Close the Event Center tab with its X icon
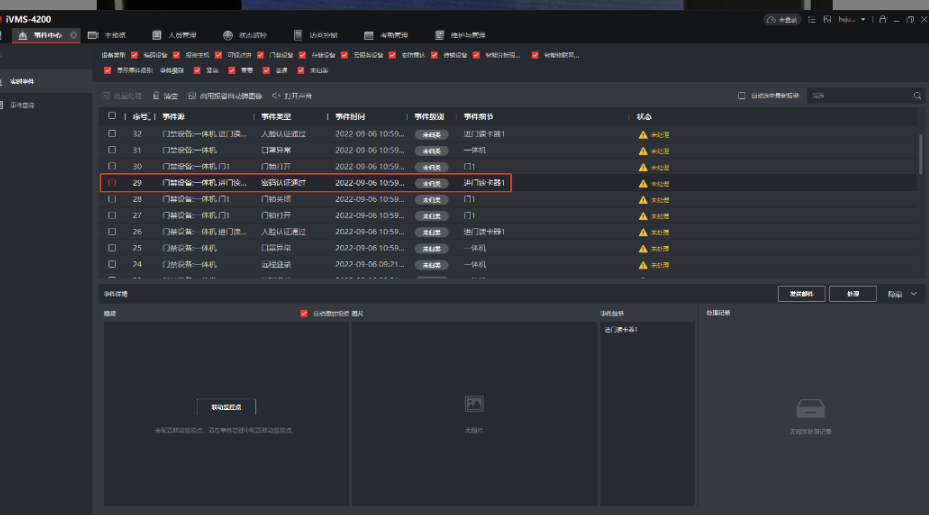The width and height of the screenshot is (929, 515). pos(73,35)
